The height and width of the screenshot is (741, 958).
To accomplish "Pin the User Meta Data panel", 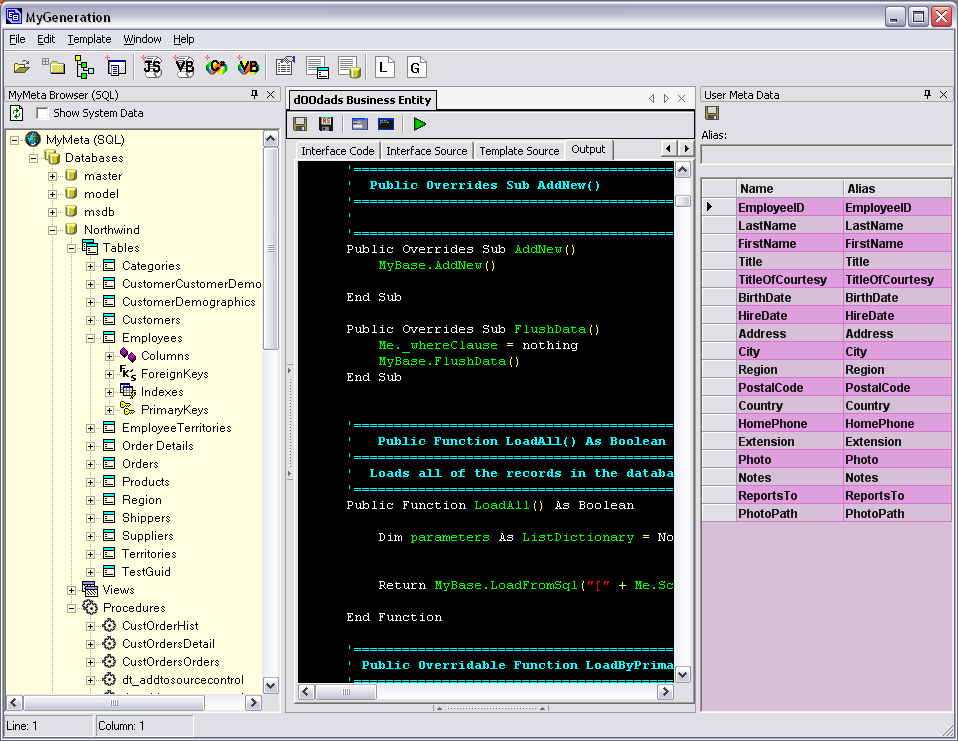I will 927,94.
